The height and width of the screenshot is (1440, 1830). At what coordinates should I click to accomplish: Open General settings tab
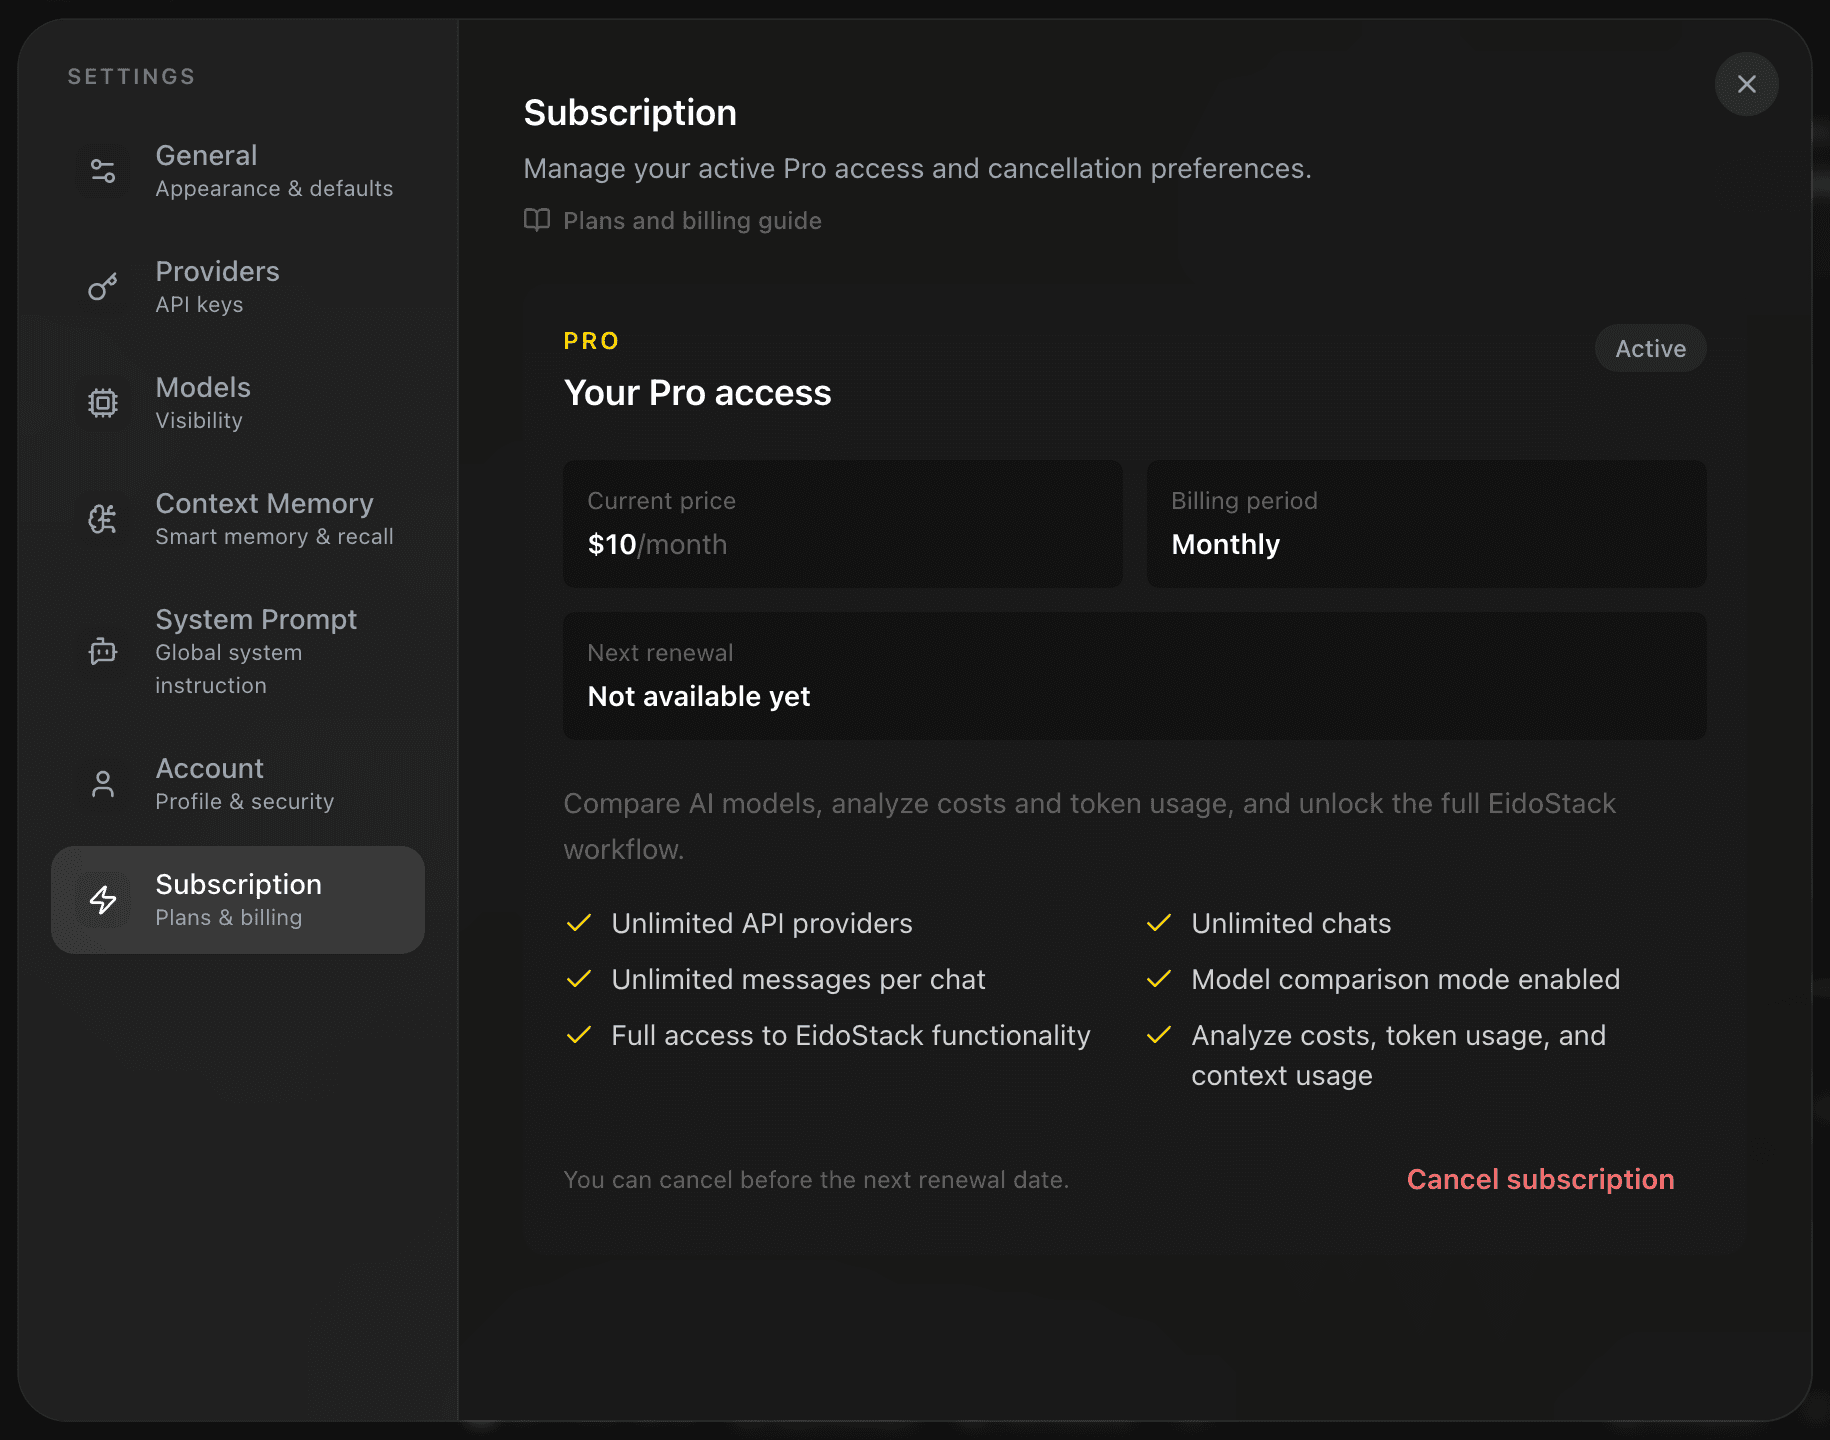[x=238, y=171]
